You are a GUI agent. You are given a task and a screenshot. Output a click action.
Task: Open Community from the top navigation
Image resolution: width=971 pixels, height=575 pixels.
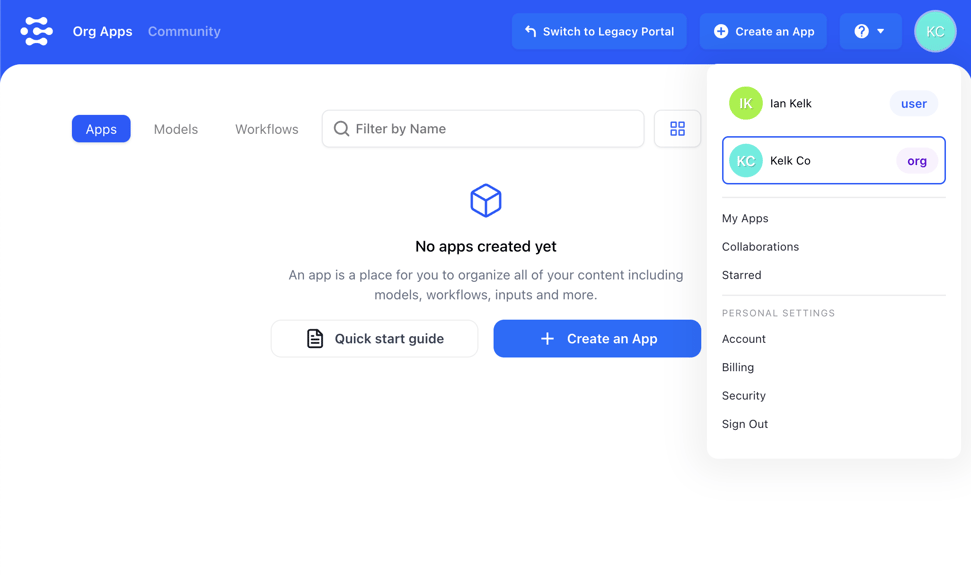pyautogui.click(x=184, y=32)
